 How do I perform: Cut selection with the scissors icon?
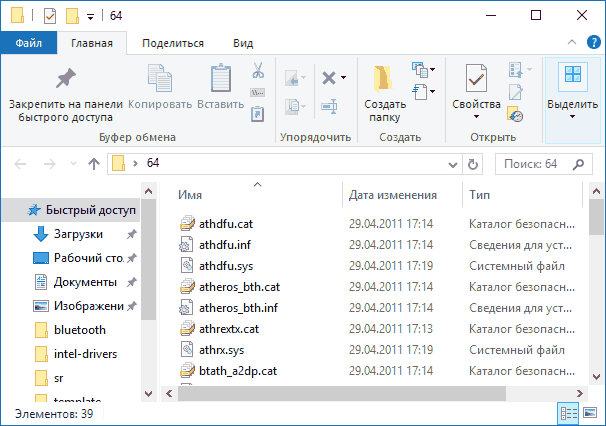(x=258, y=70)
